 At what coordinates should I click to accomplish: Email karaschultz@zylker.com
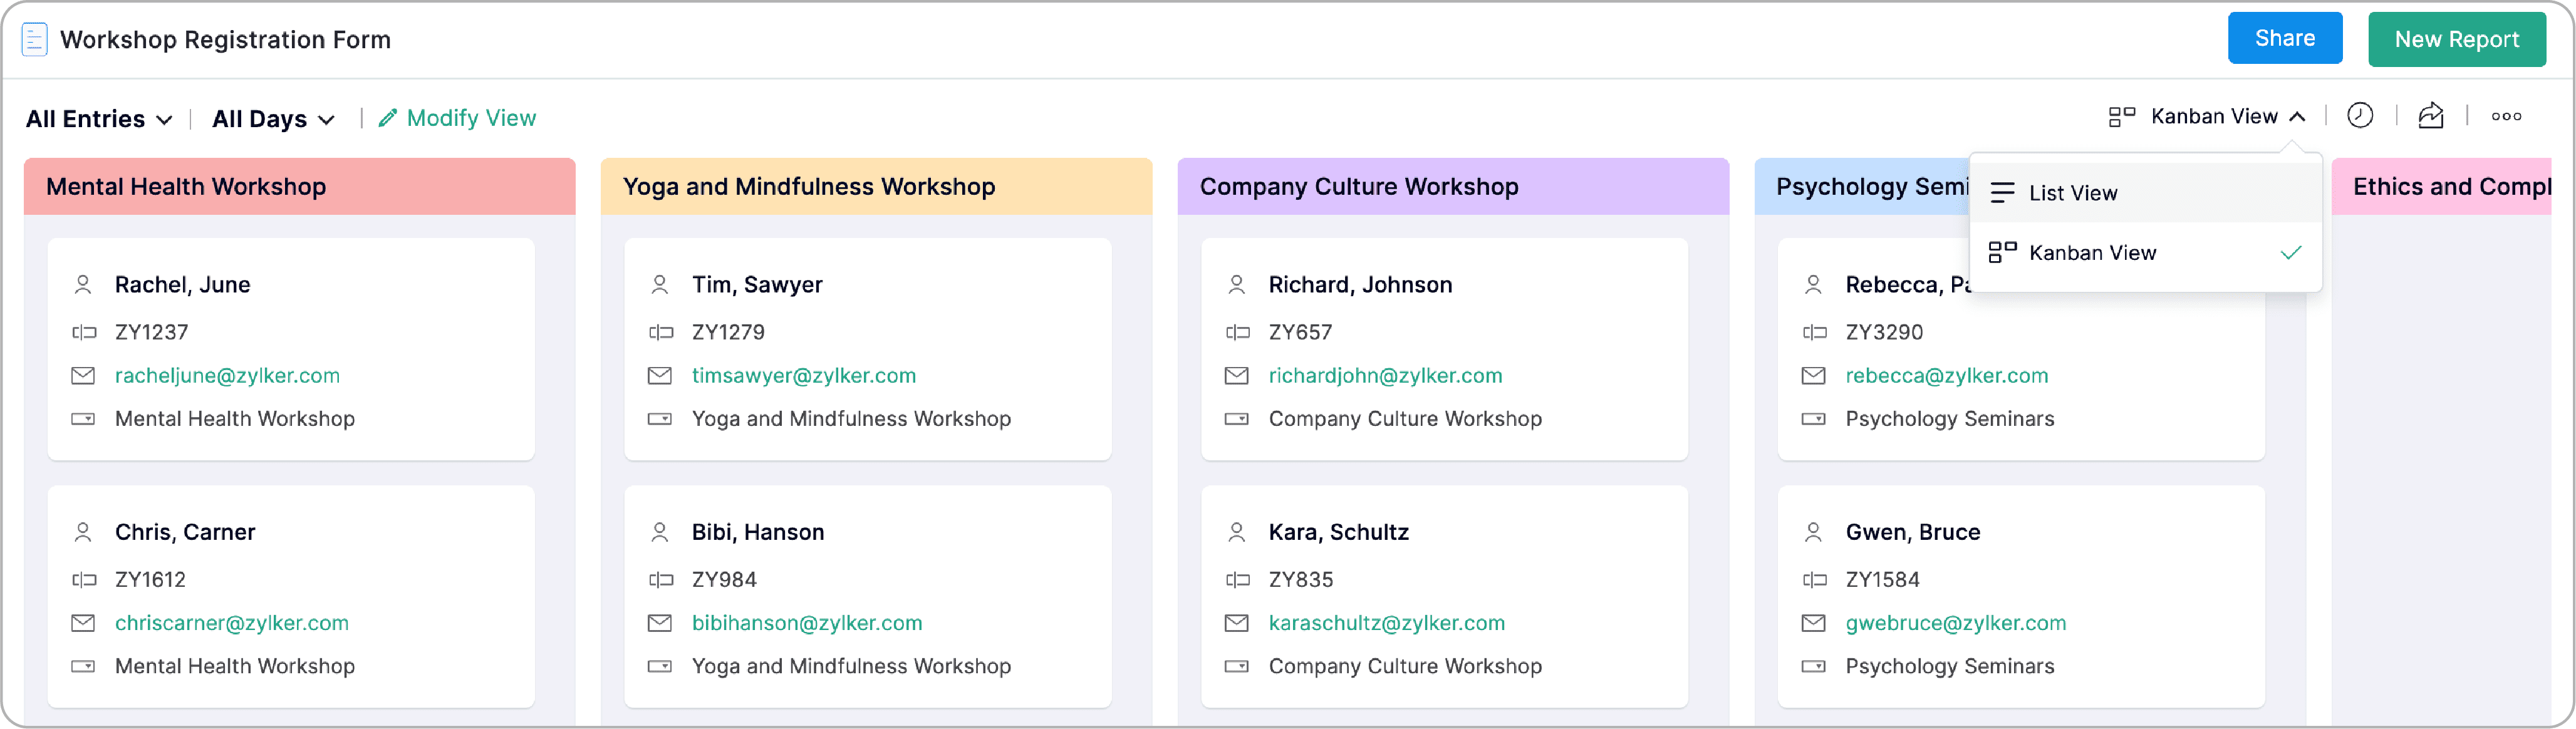pos(1386,623)
